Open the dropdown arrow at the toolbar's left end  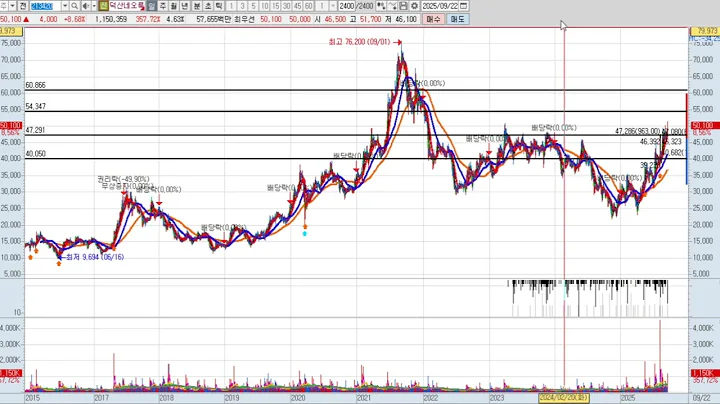(12, 6)
